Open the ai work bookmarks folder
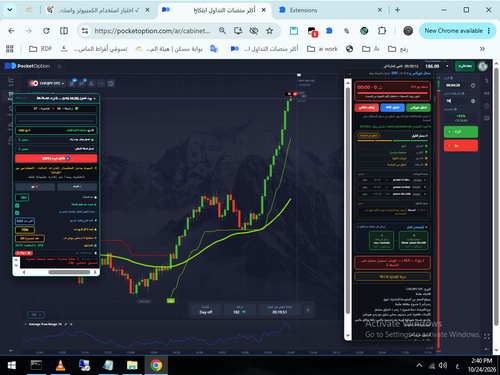Screen dimensions: 500x375 point(322,49)
